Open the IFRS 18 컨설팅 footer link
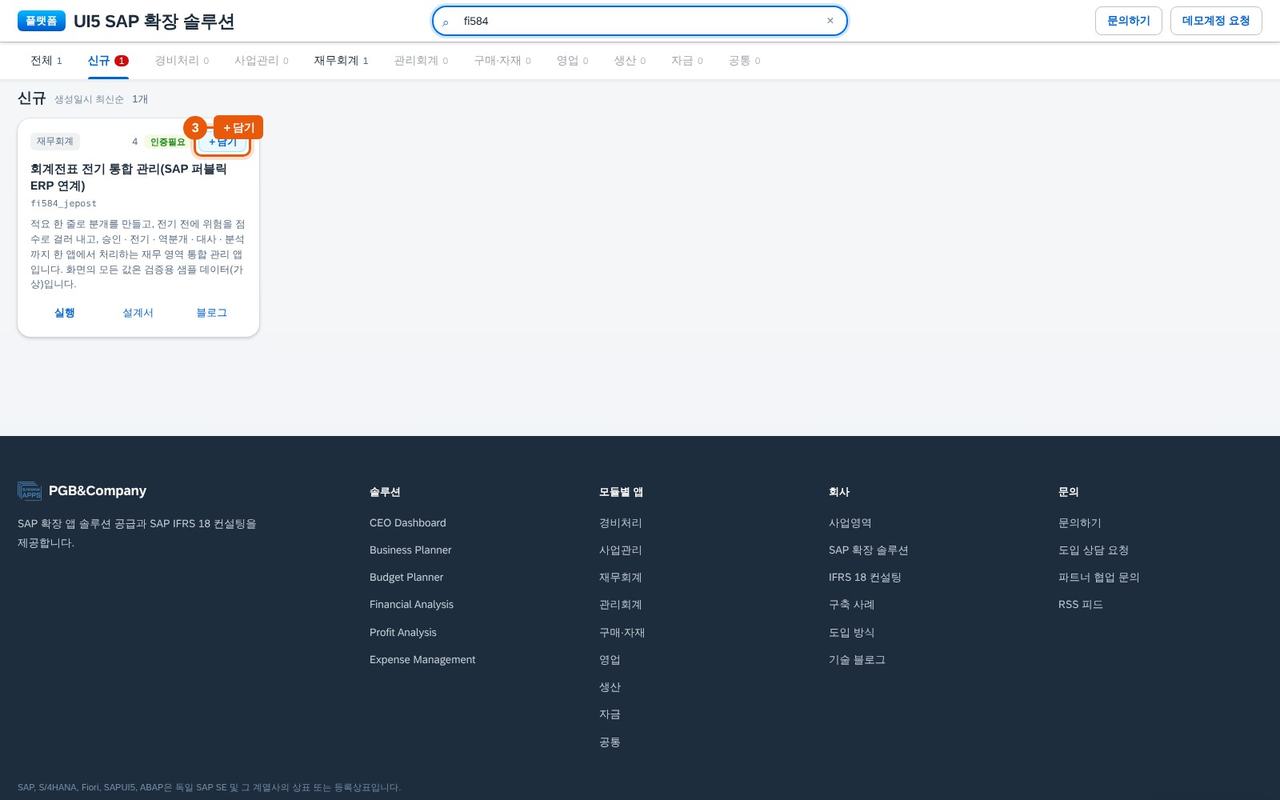 point(865,577)
